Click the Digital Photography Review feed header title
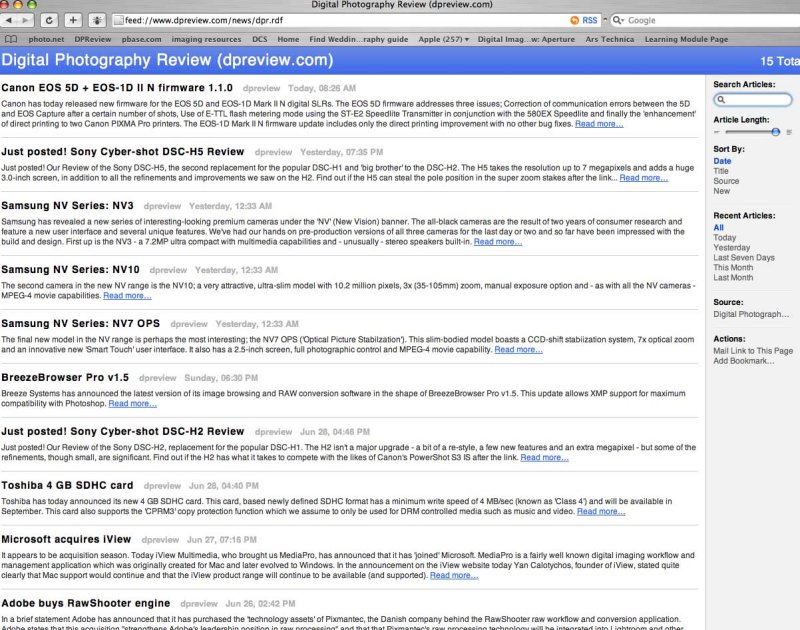This screenshot has height=630, width=800. (167, 60)
